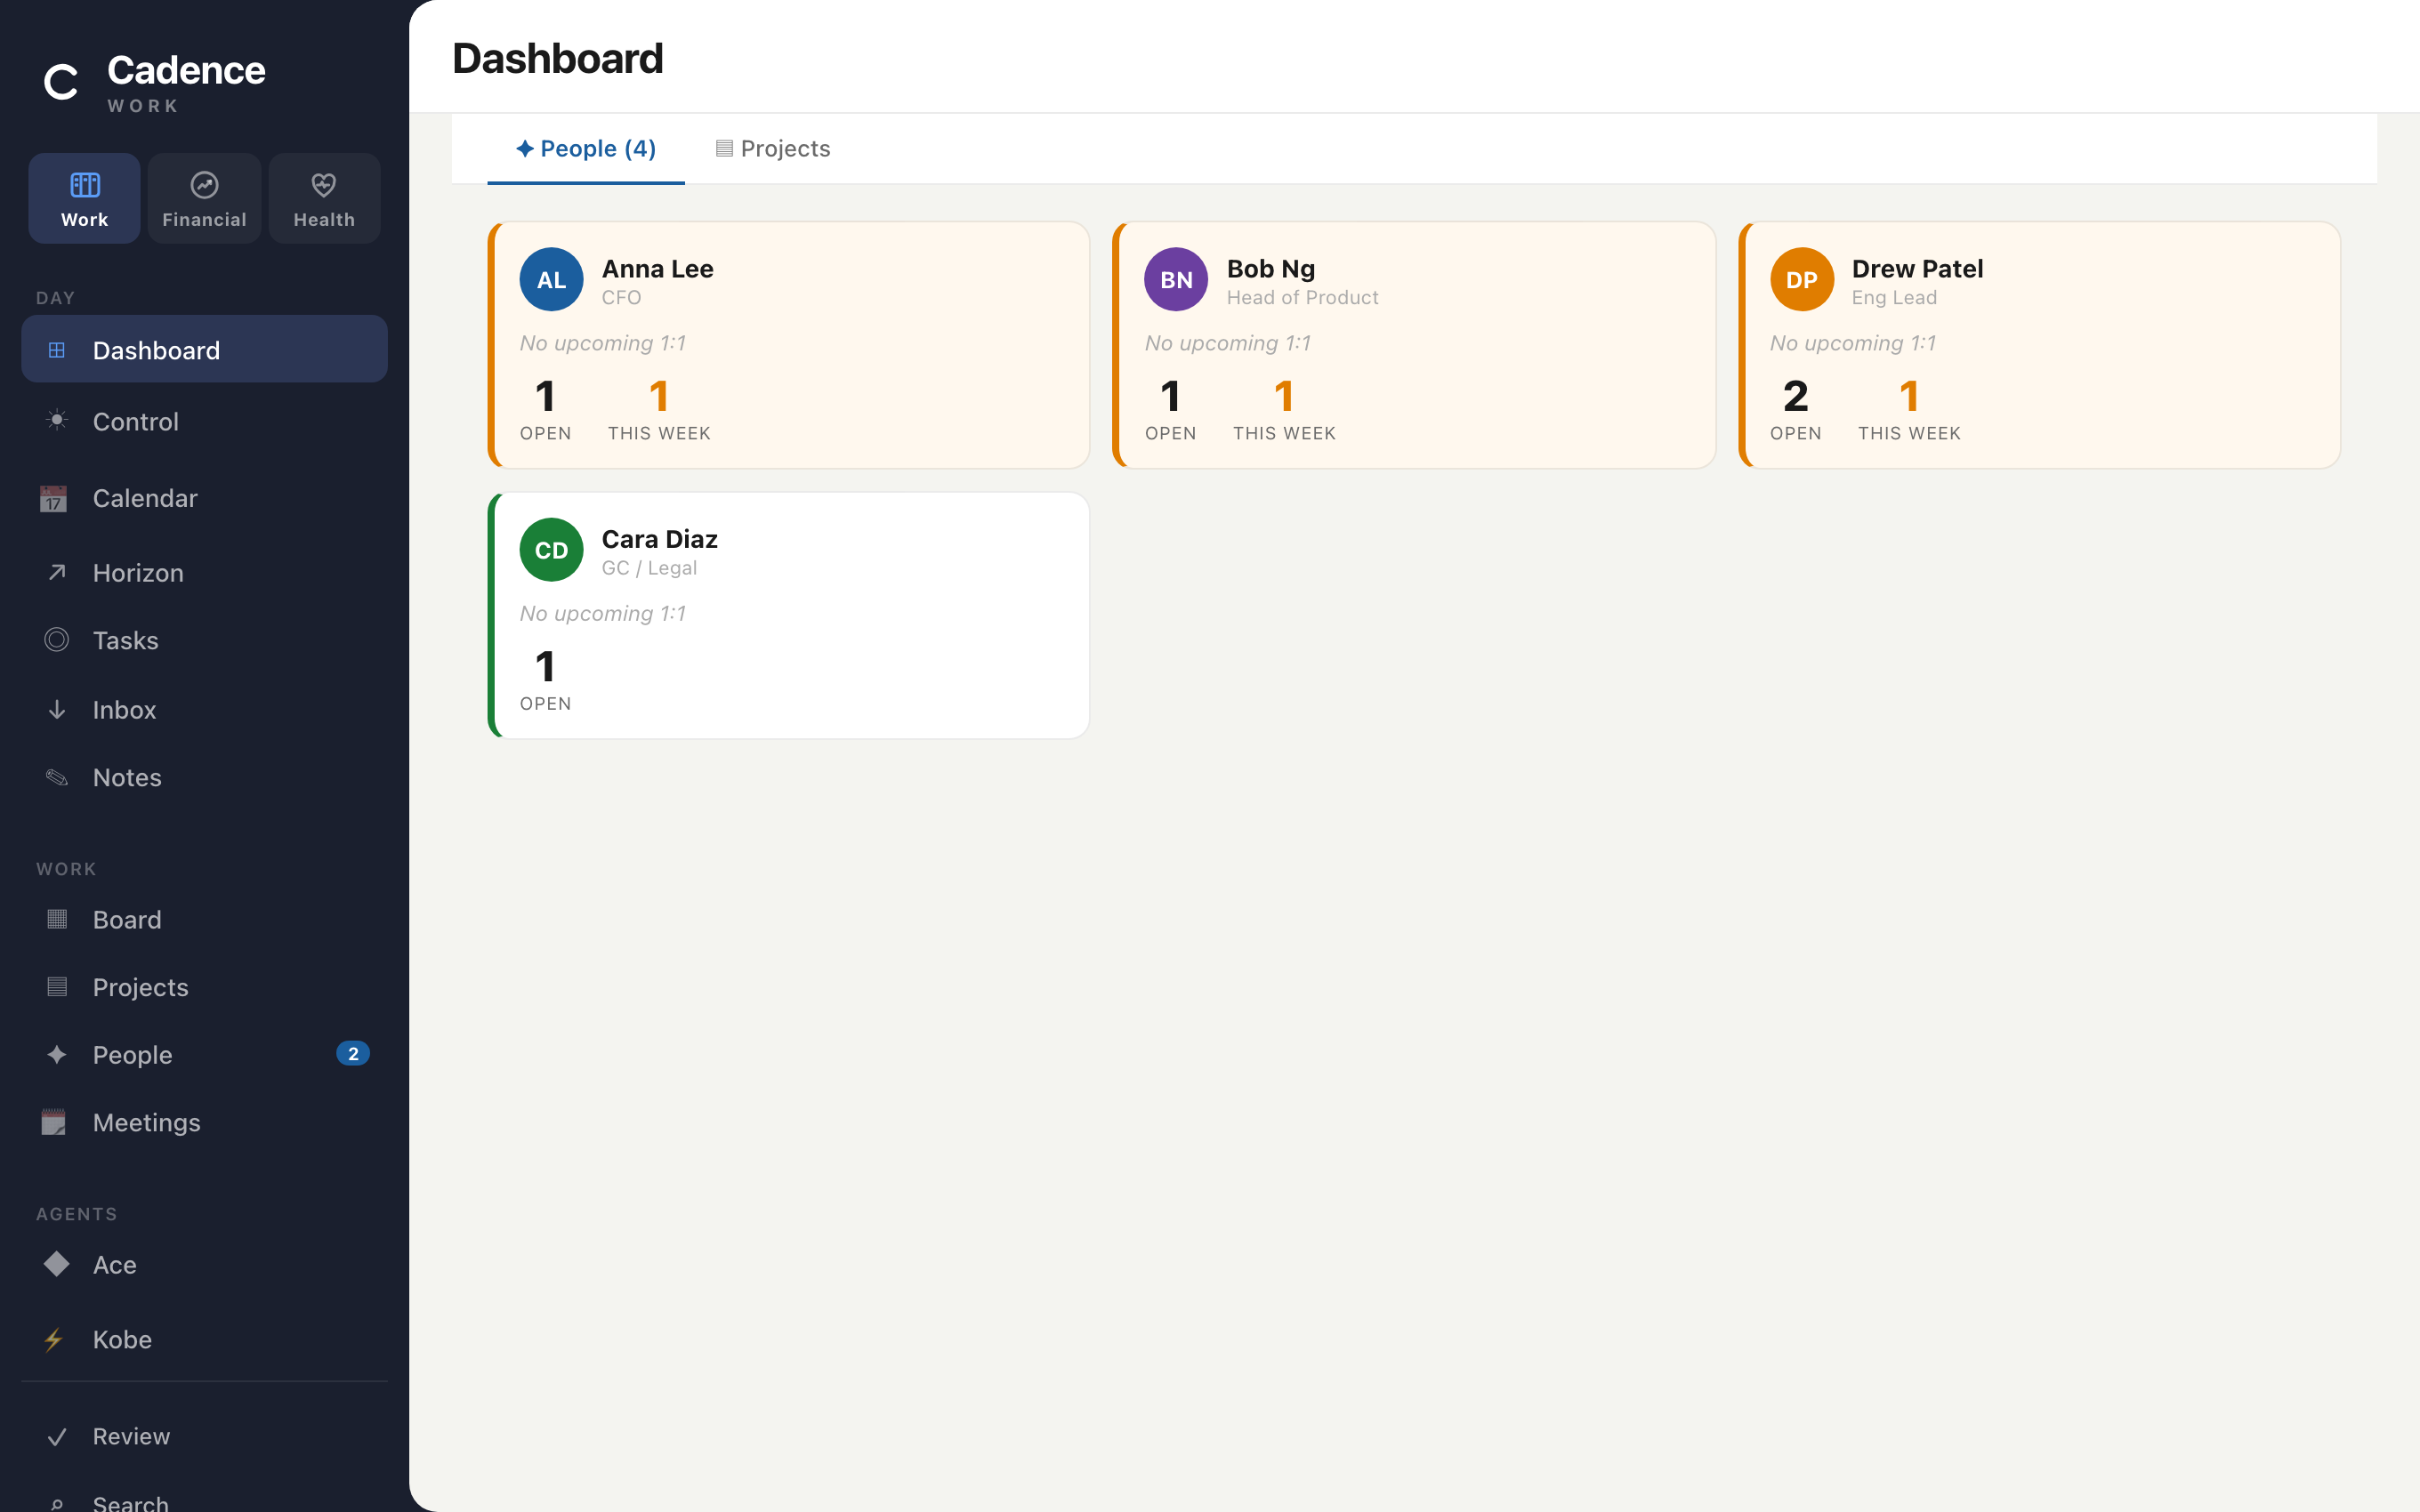Image resolution: width=2420 pixels, height=1512 pixels.
Task: Click the CD avatar for Cara Diaz
Action: pyautogui.click(x=551, y=549)
